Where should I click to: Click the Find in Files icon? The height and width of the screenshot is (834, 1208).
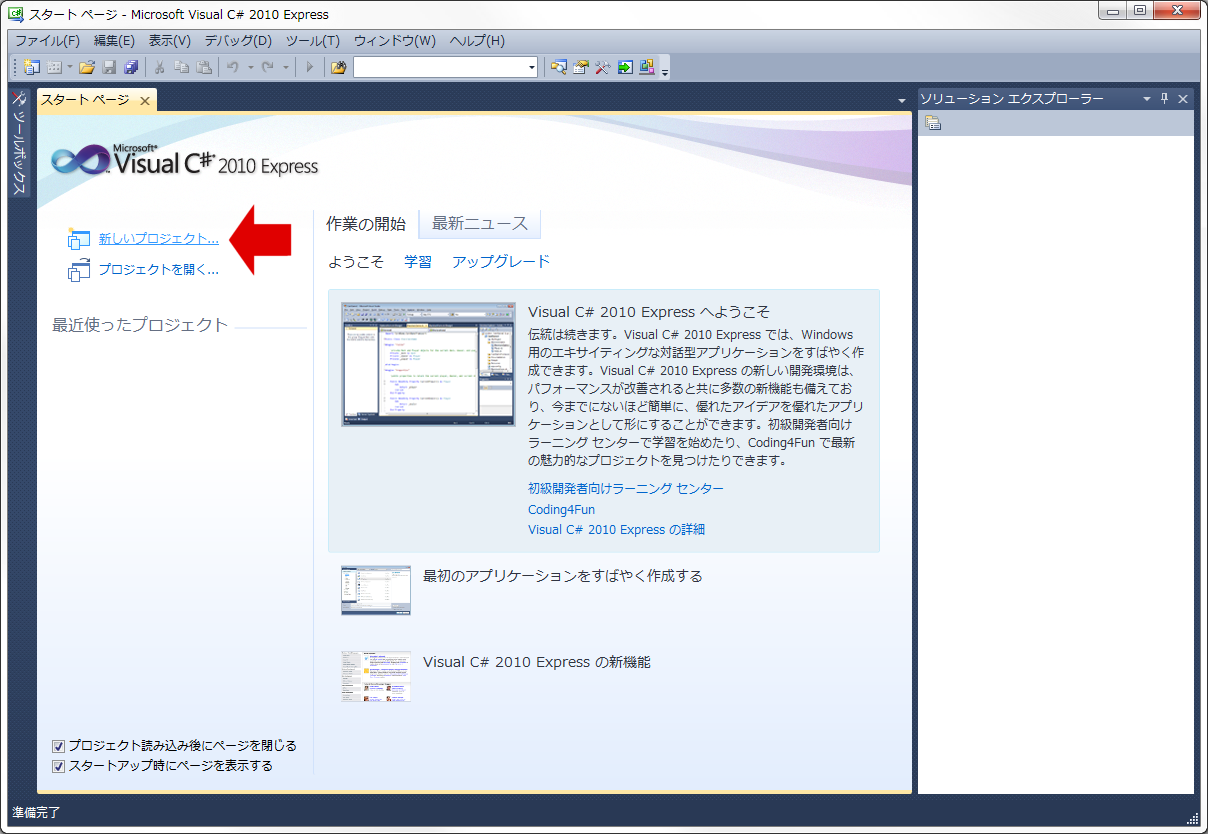click(338, 67)
